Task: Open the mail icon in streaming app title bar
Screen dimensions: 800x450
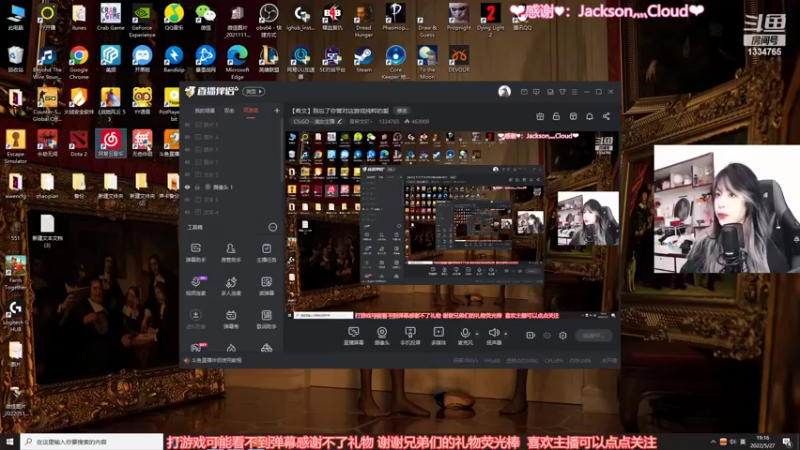Action: coord(524,92)
